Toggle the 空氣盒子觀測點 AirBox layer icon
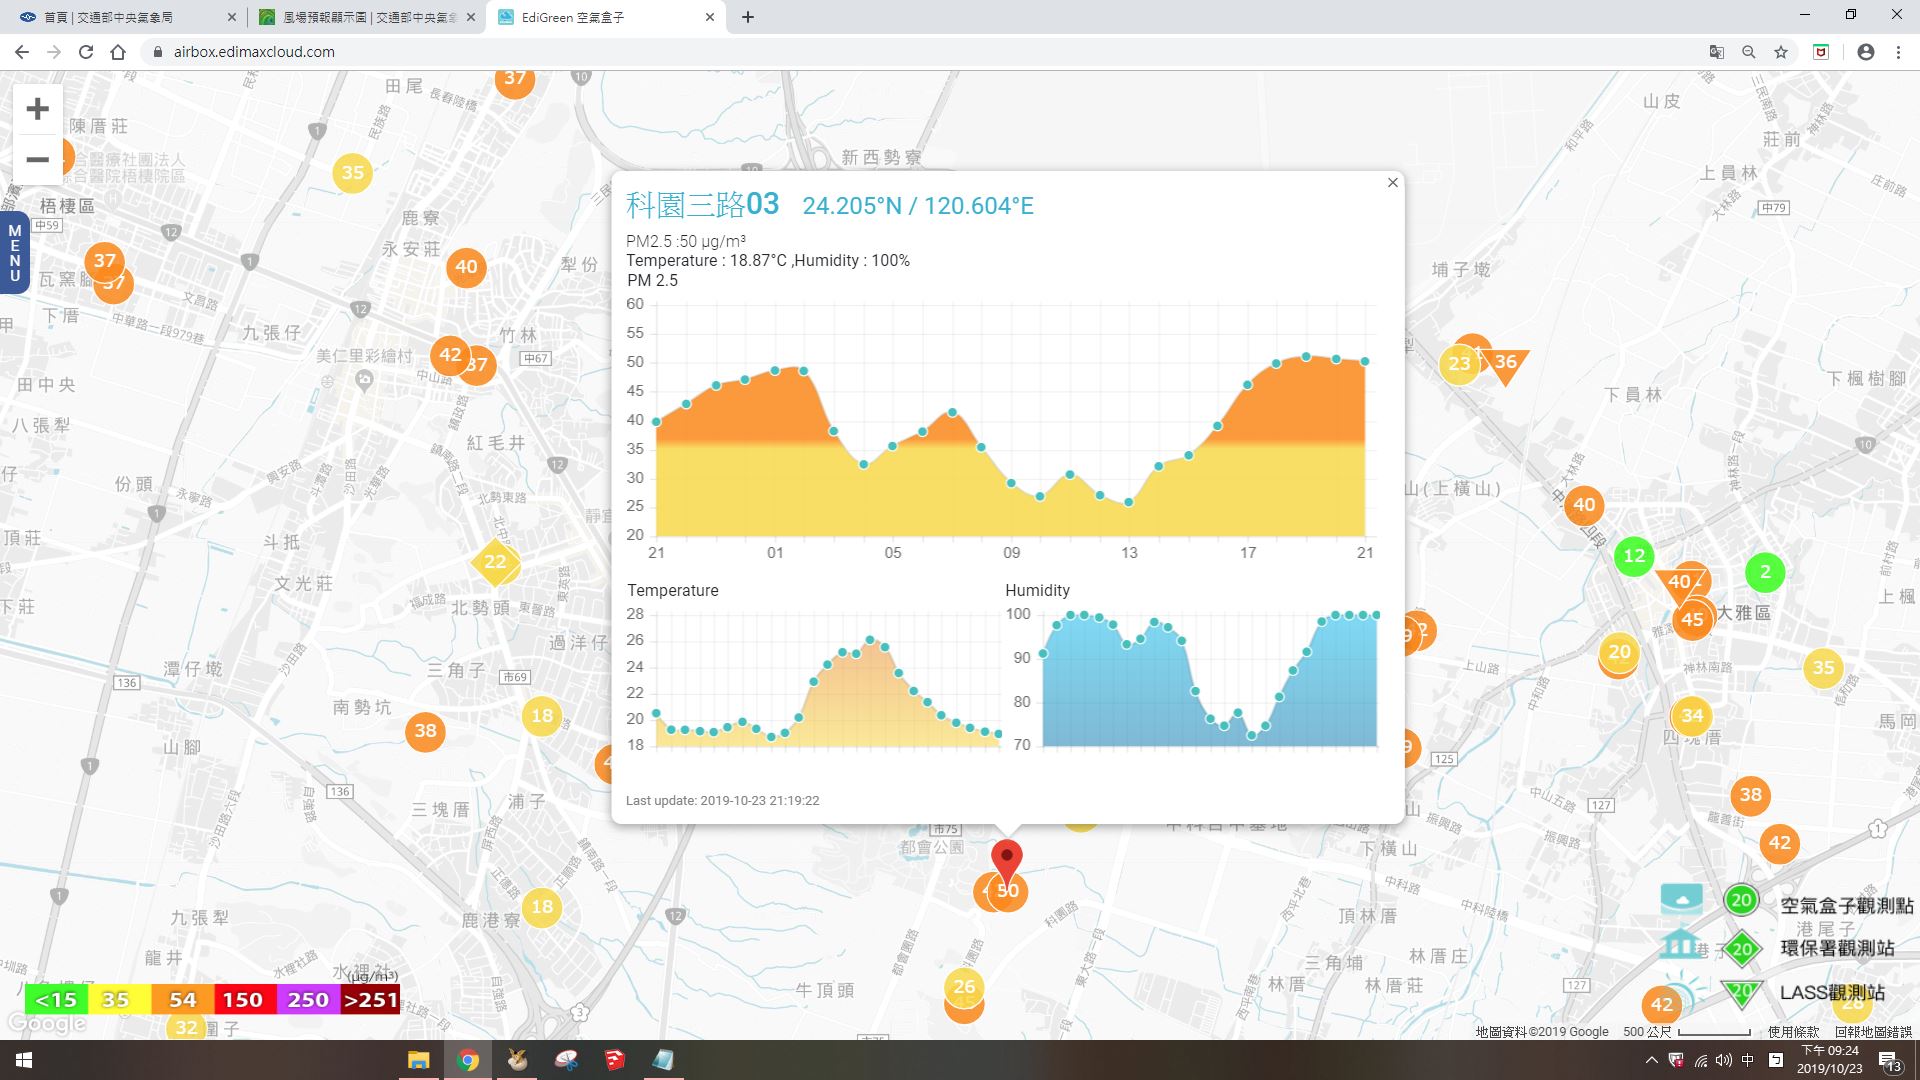This screenshot has height=1080, width=1920. [1681, 898]
